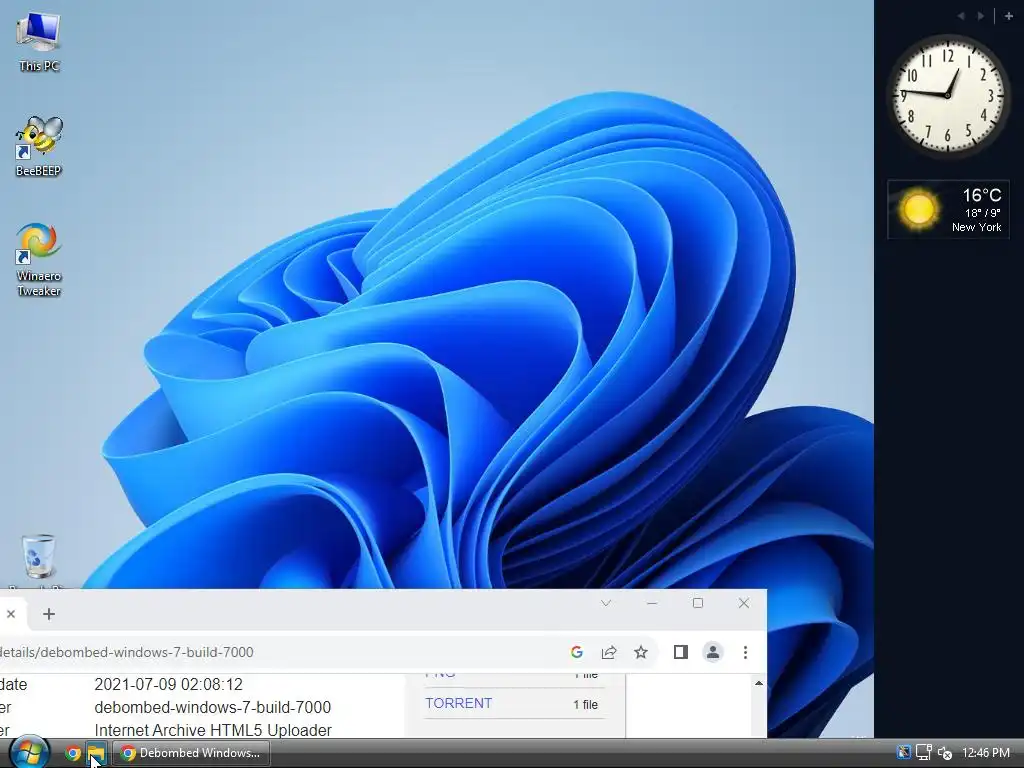1024x768 pixels.
Task: Click the debombed-windows-7-build-7000 identifier value
Action: [213, 707]
